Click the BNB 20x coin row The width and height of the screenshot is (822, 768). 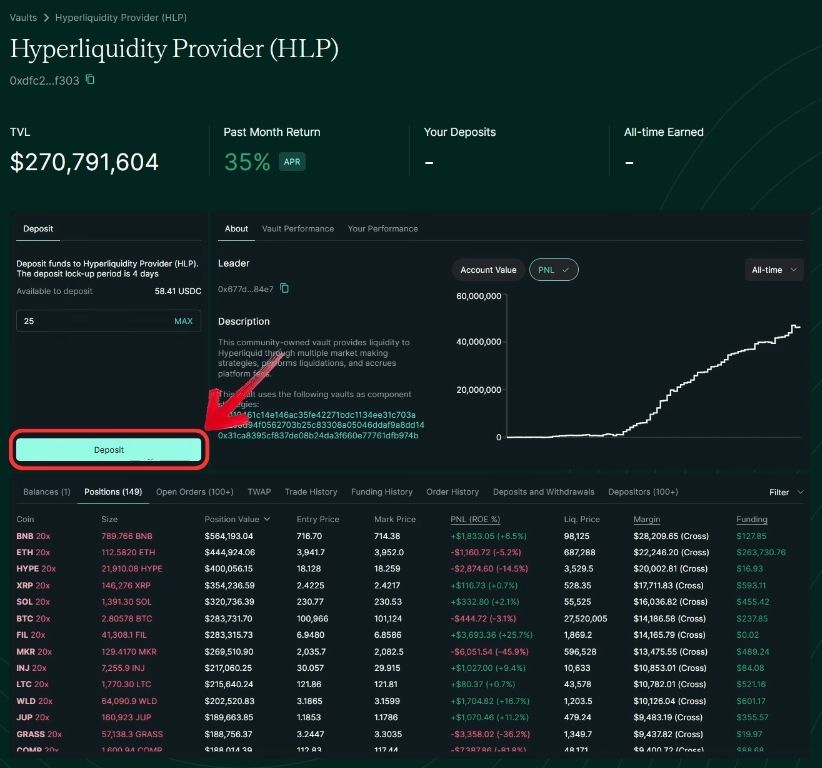pyautogui.click(x=33, y=536)
